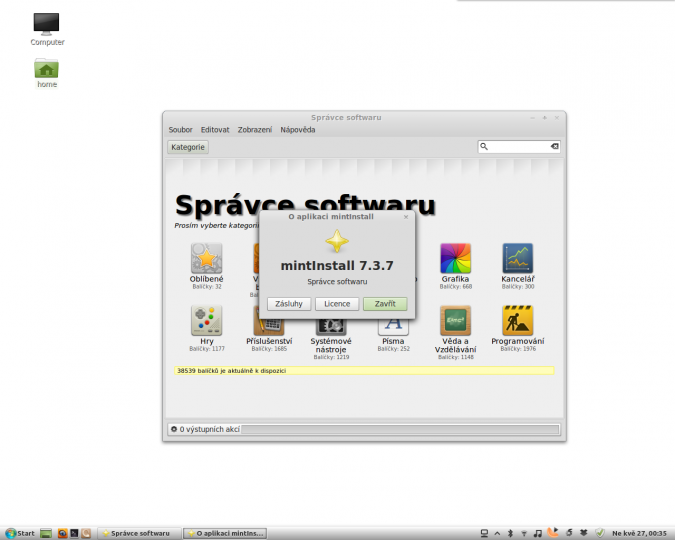Click the 'Balíčky: 252' count under Písma
675x540 pixels.
coord(393,348)
